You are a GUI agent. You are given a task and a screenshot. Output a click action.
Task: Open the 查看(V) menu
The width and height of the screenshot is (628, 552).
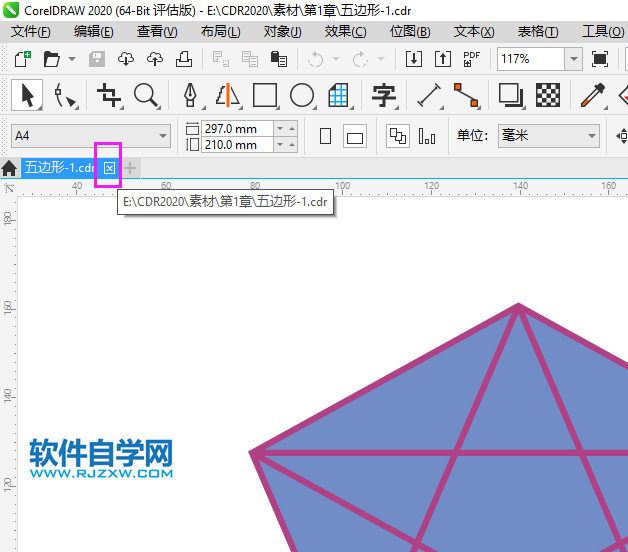click(157, 31)
